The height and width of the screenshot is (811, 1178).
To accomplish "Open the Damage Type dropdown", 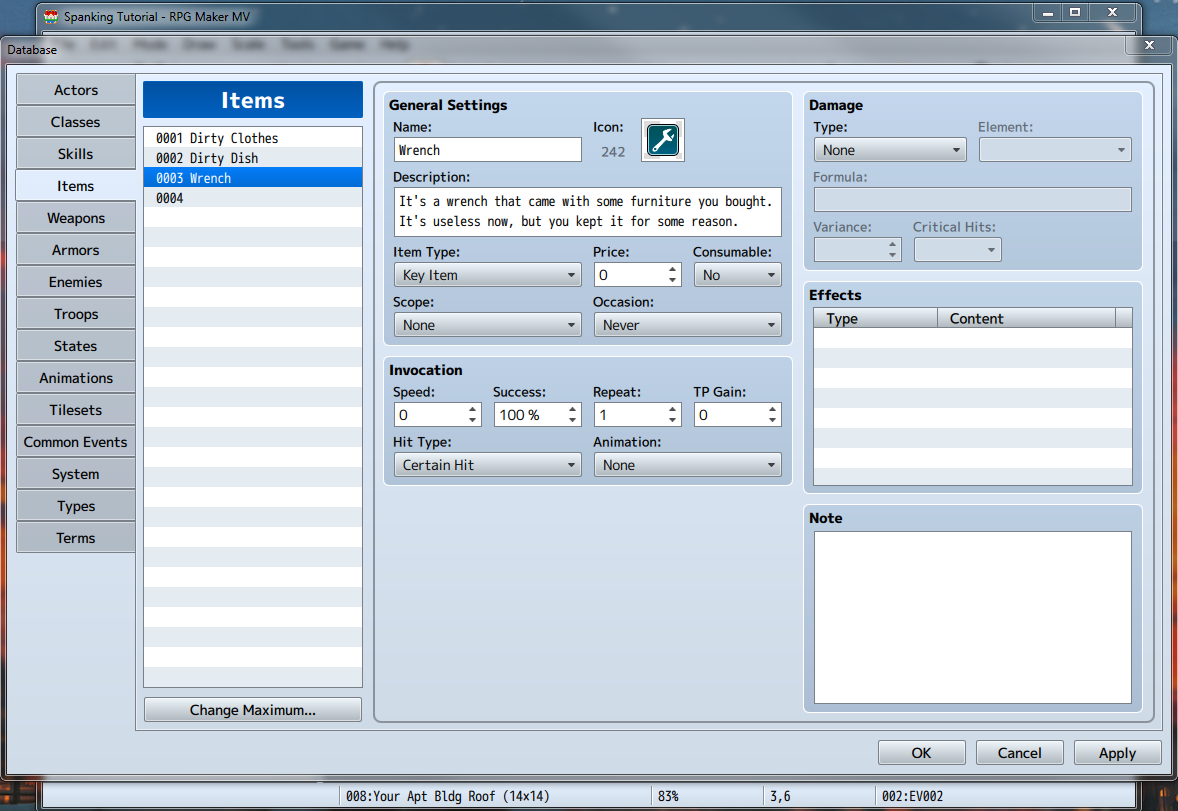I will (x=890, y=150).
